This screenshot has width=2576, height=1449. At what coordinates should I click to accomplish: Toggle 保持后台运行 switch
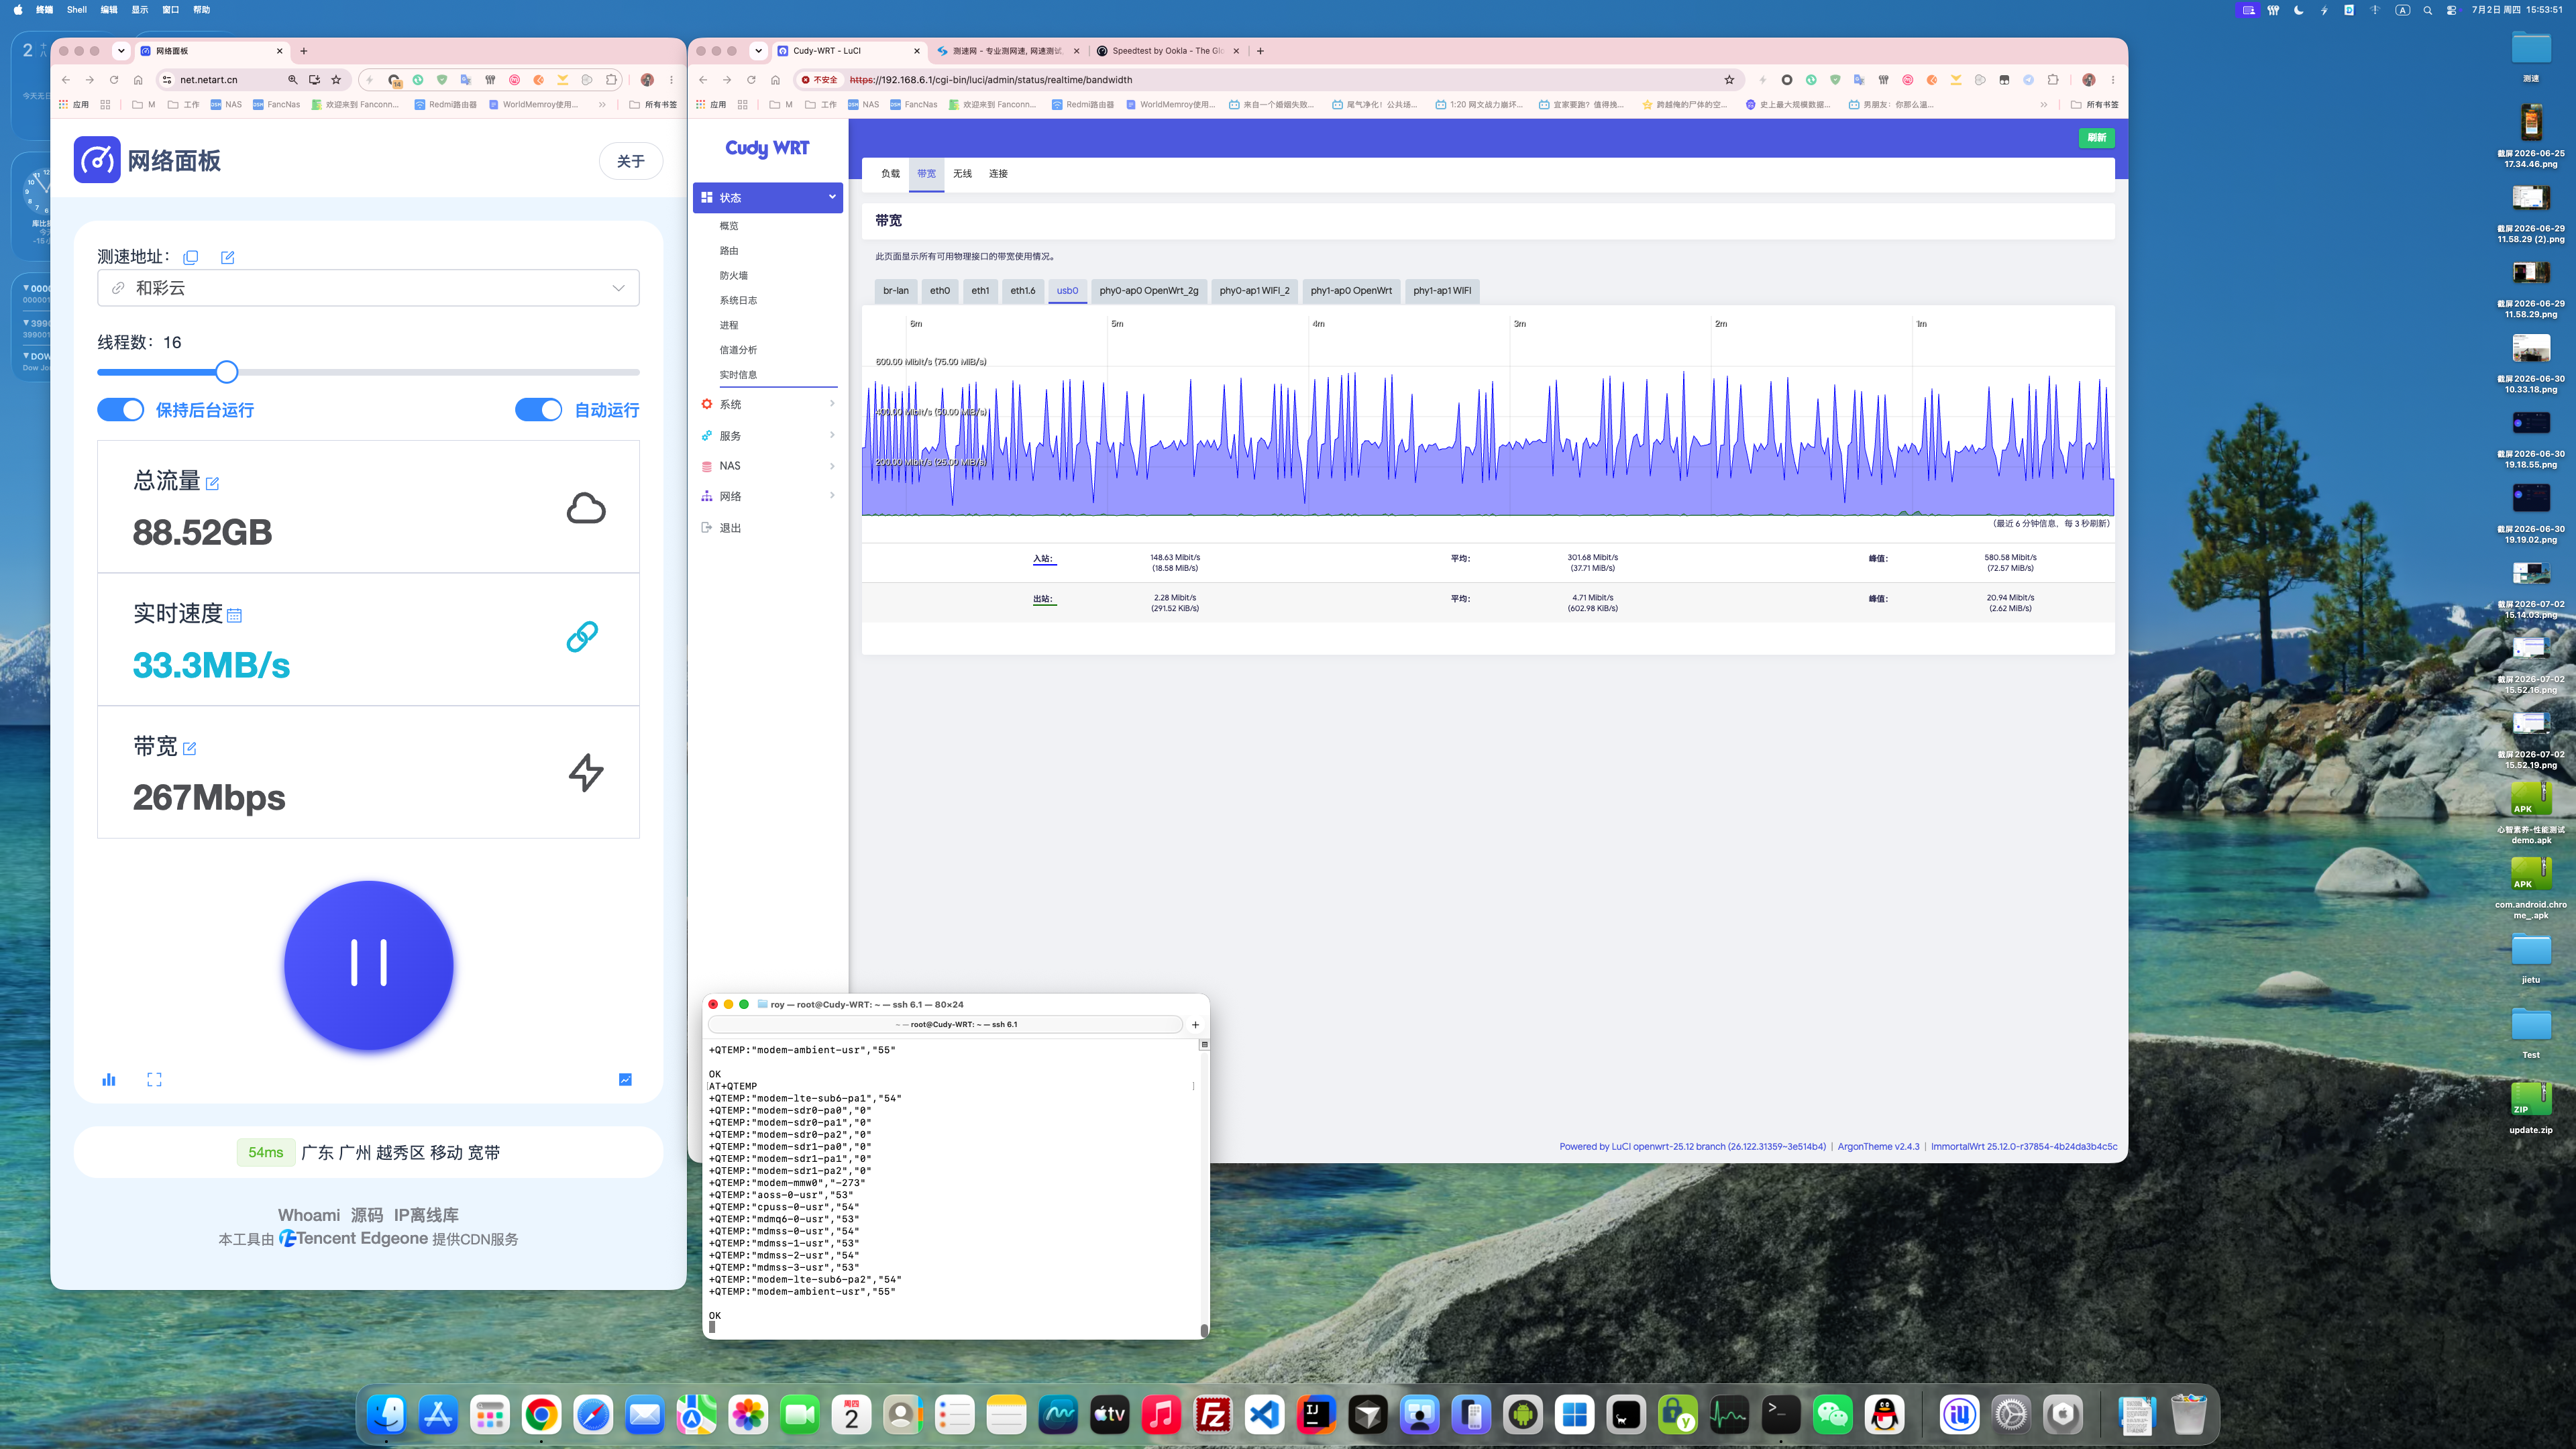121,410
